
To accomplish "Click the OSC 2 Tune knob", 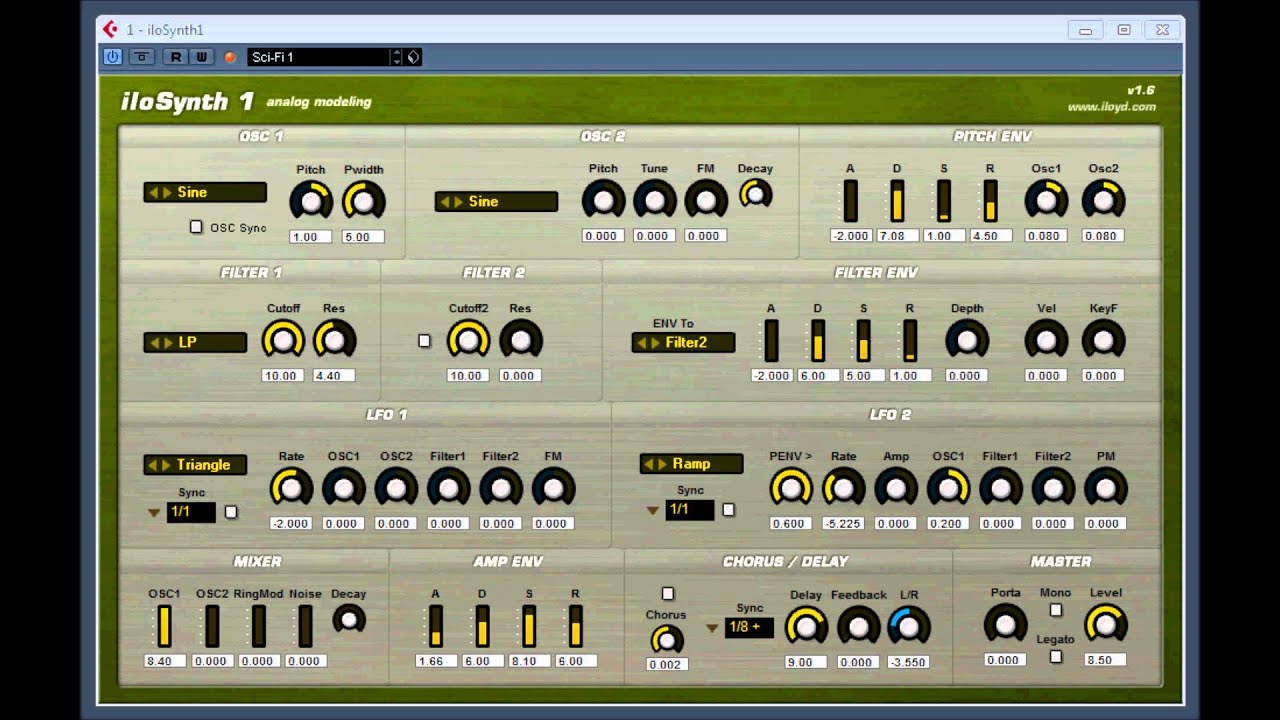I will (x=655, y=201).
